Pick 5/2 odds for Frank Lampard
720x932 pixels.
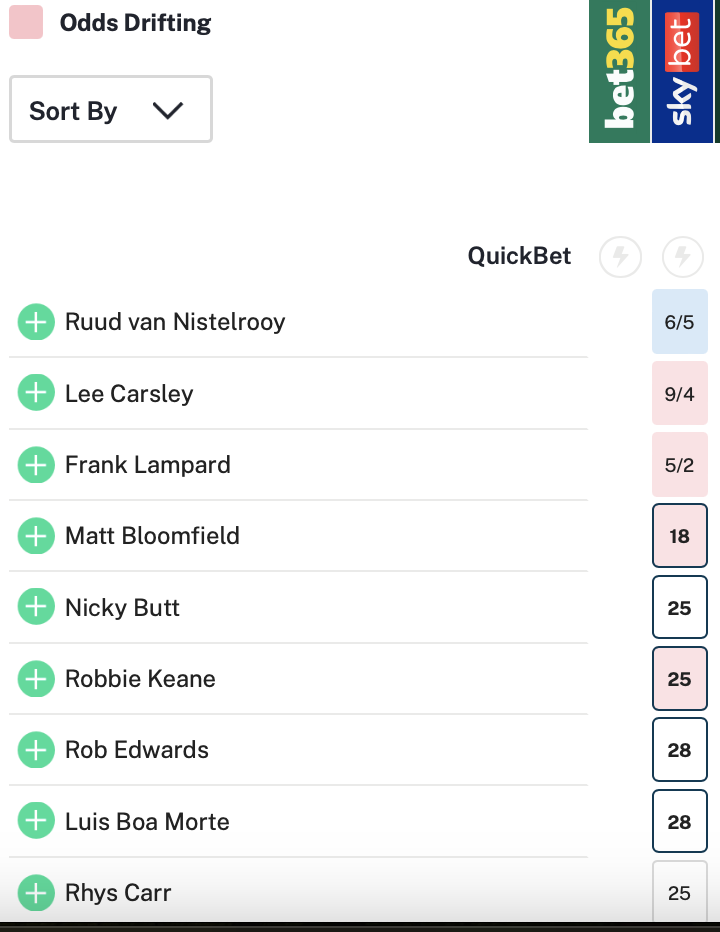tap(679, 465)
